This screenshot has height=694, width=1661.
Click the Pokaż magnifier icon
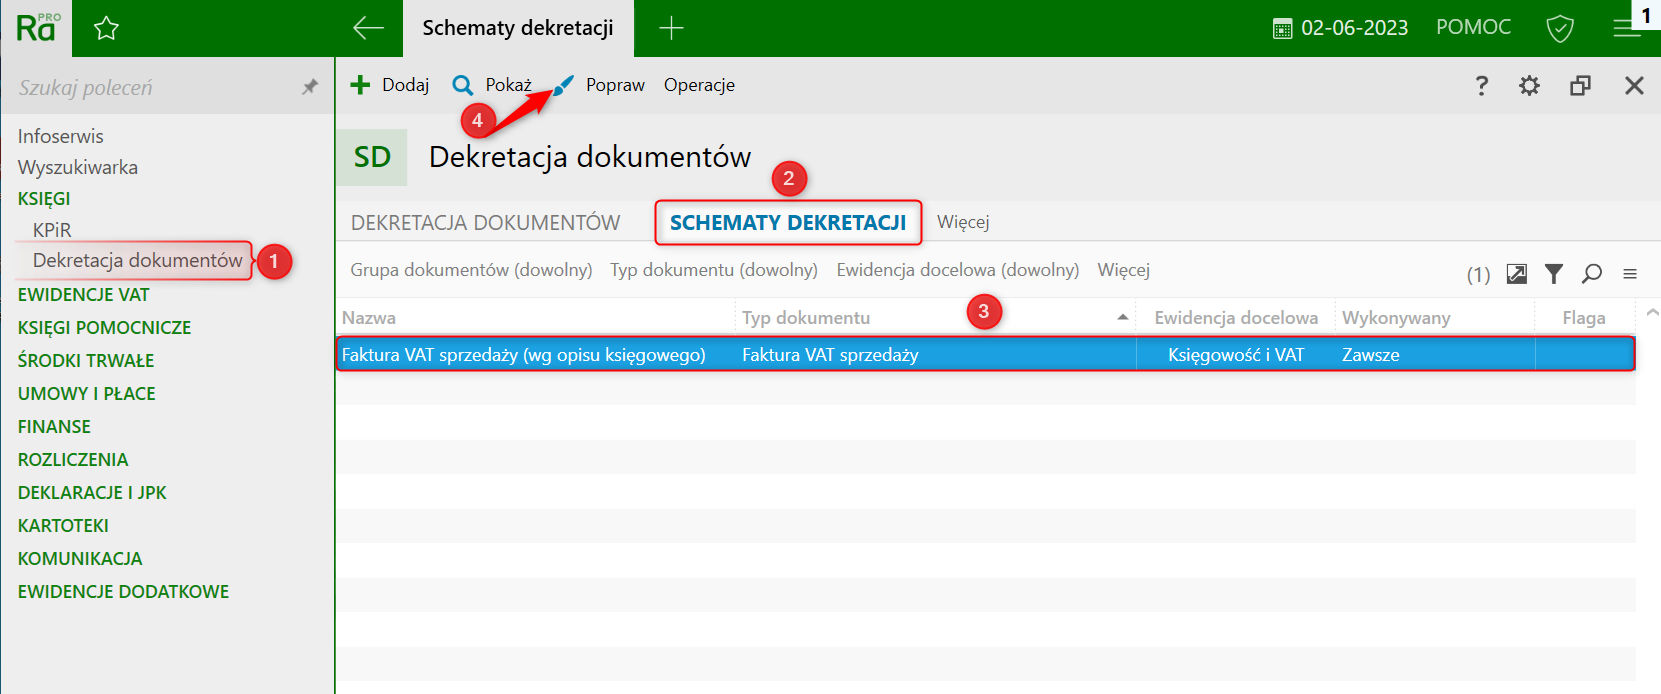click(462, 85)
